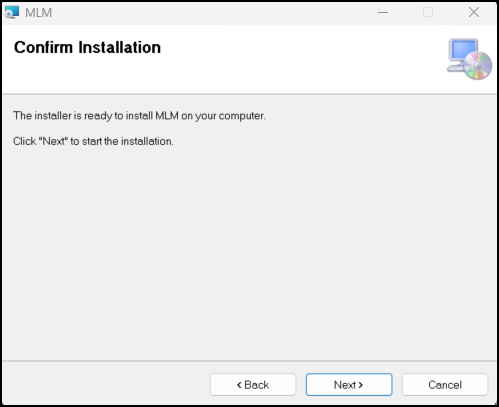Click the empty gray dialog body
This screenshot has width=499, height=407.
tap(249, 253)
